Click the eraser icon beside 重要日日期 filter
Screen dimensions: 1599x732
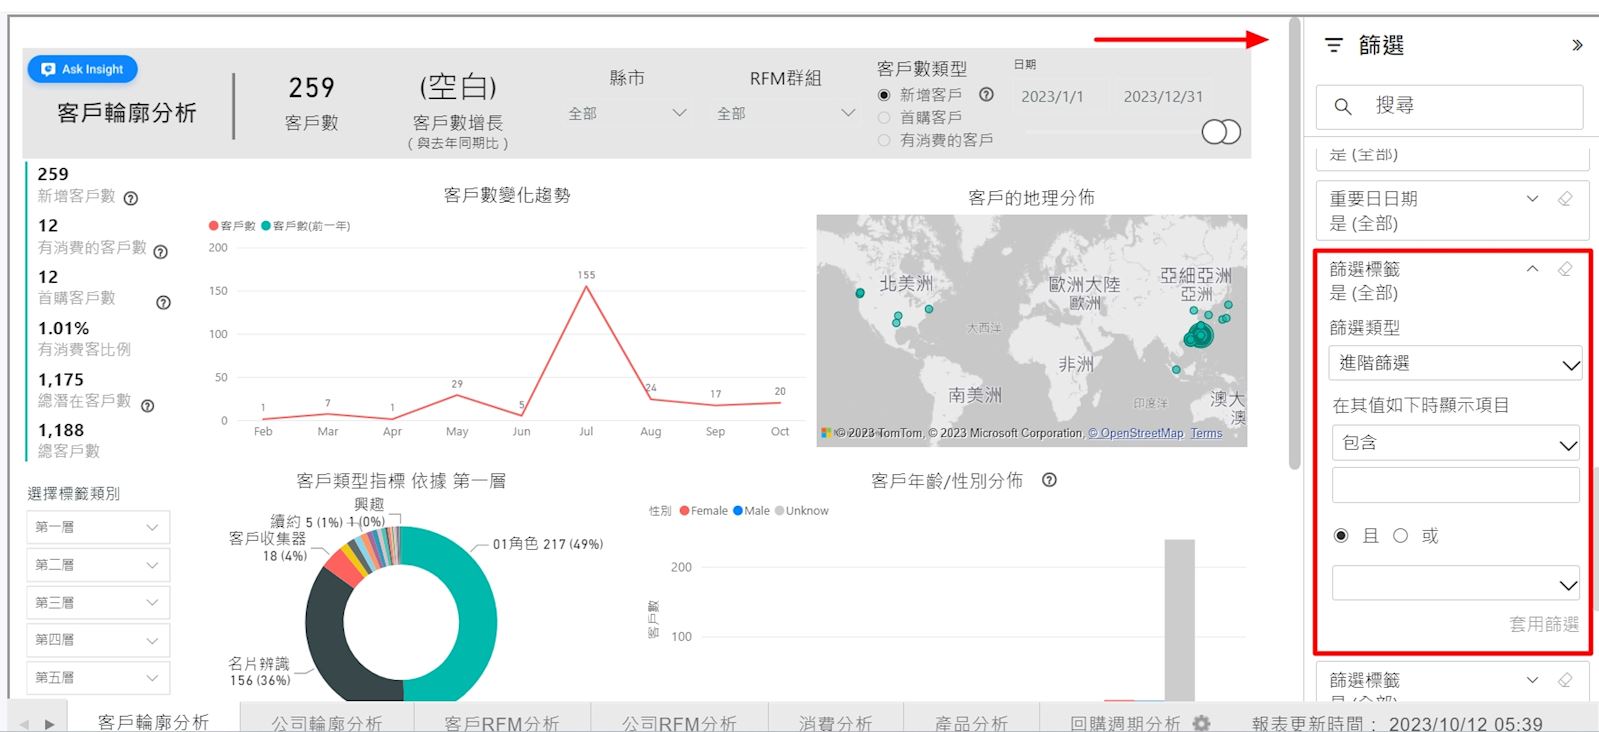point(1565,199)
